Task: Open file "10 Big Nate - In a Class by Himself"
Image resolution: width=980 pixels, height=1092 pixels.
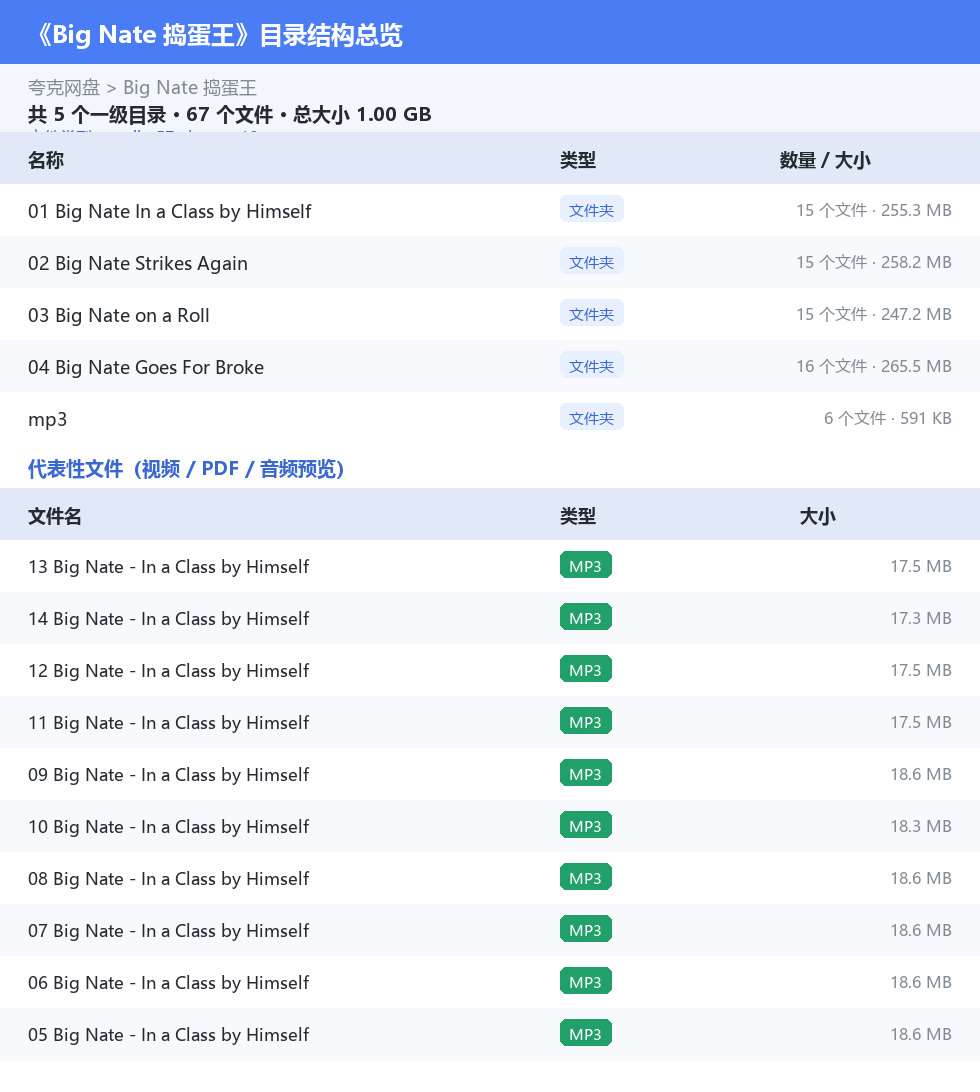Action: click(168, 827)
